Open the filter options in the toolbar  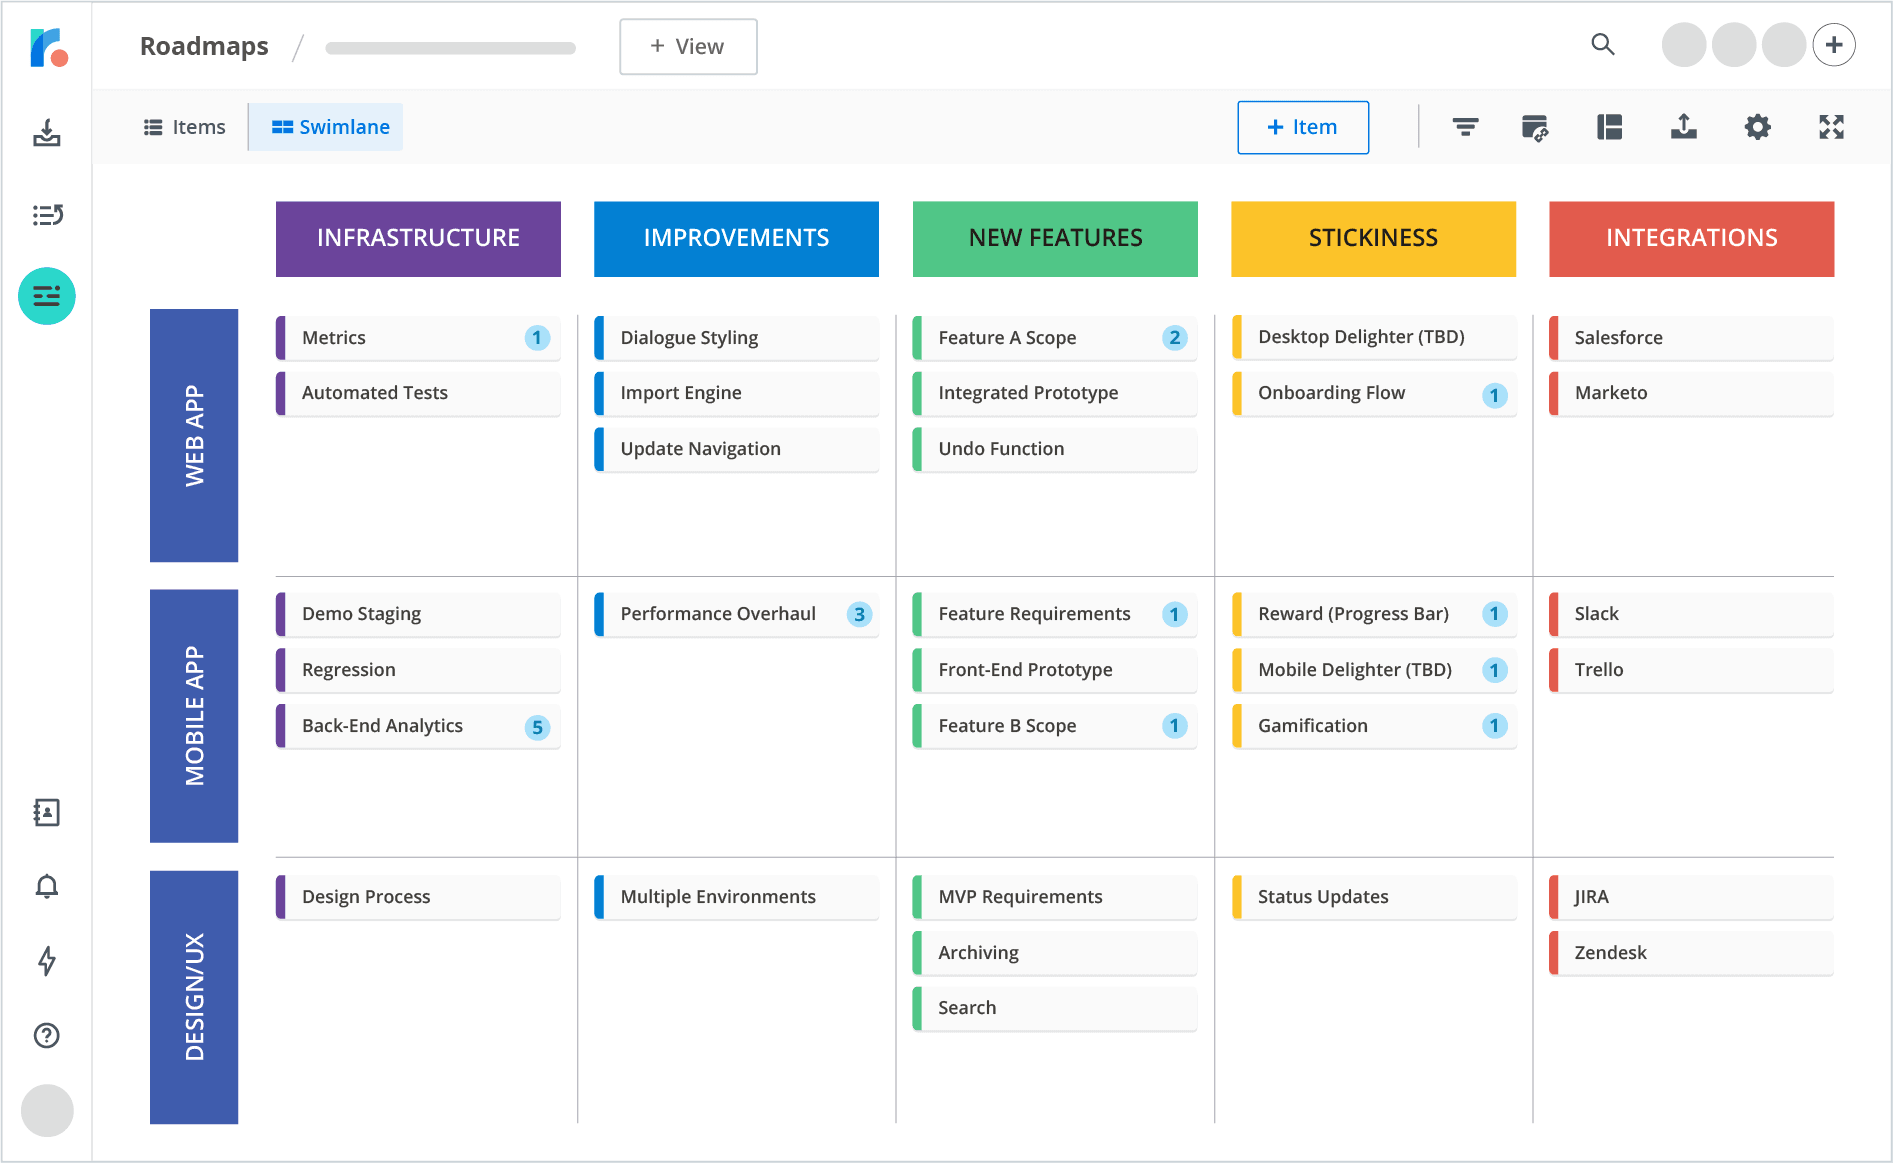[x=1464, y=127]
